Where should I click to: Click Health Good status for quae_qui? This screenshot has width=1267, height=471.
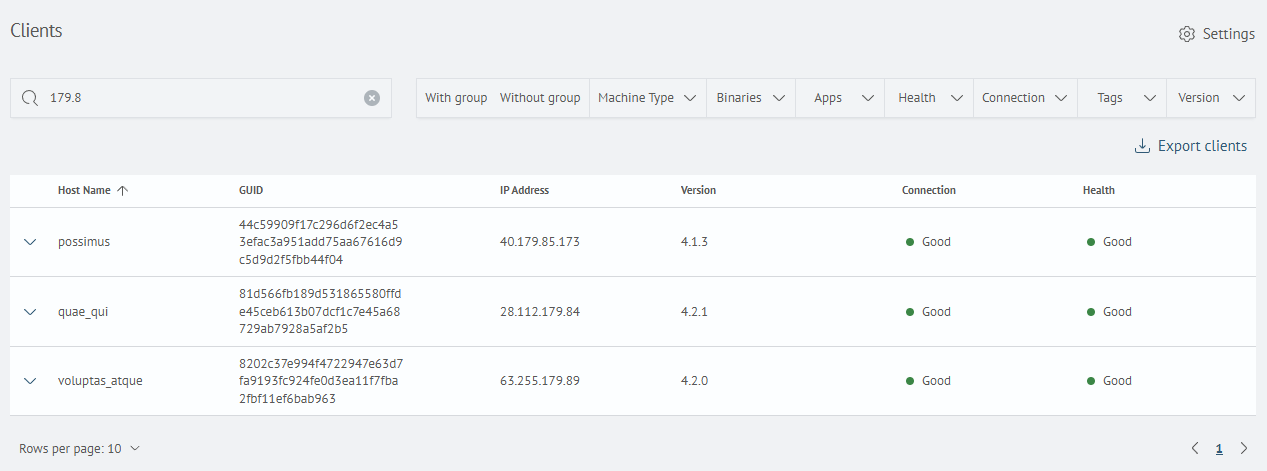pos(1109,312)
